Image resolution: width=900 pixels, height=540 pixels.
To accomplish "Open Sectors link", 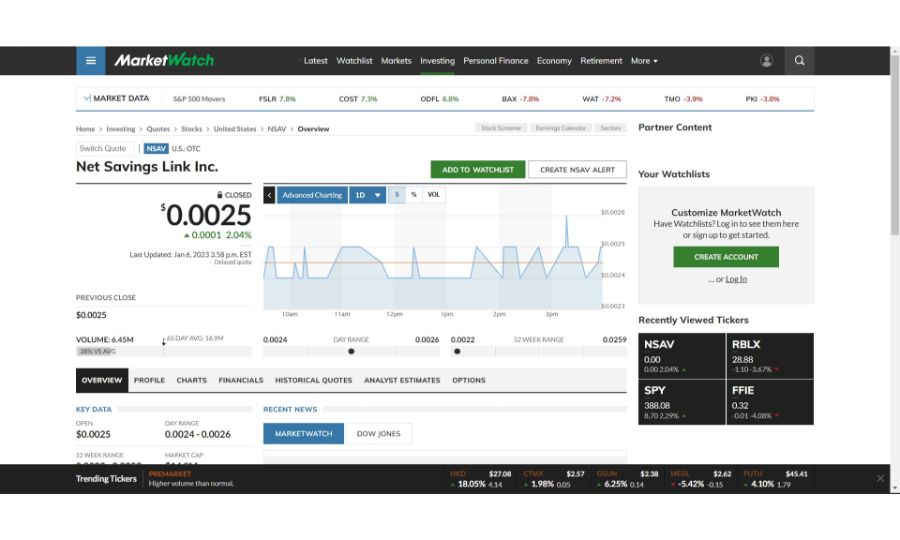I will pyautogui.click(x=611, y=128).
